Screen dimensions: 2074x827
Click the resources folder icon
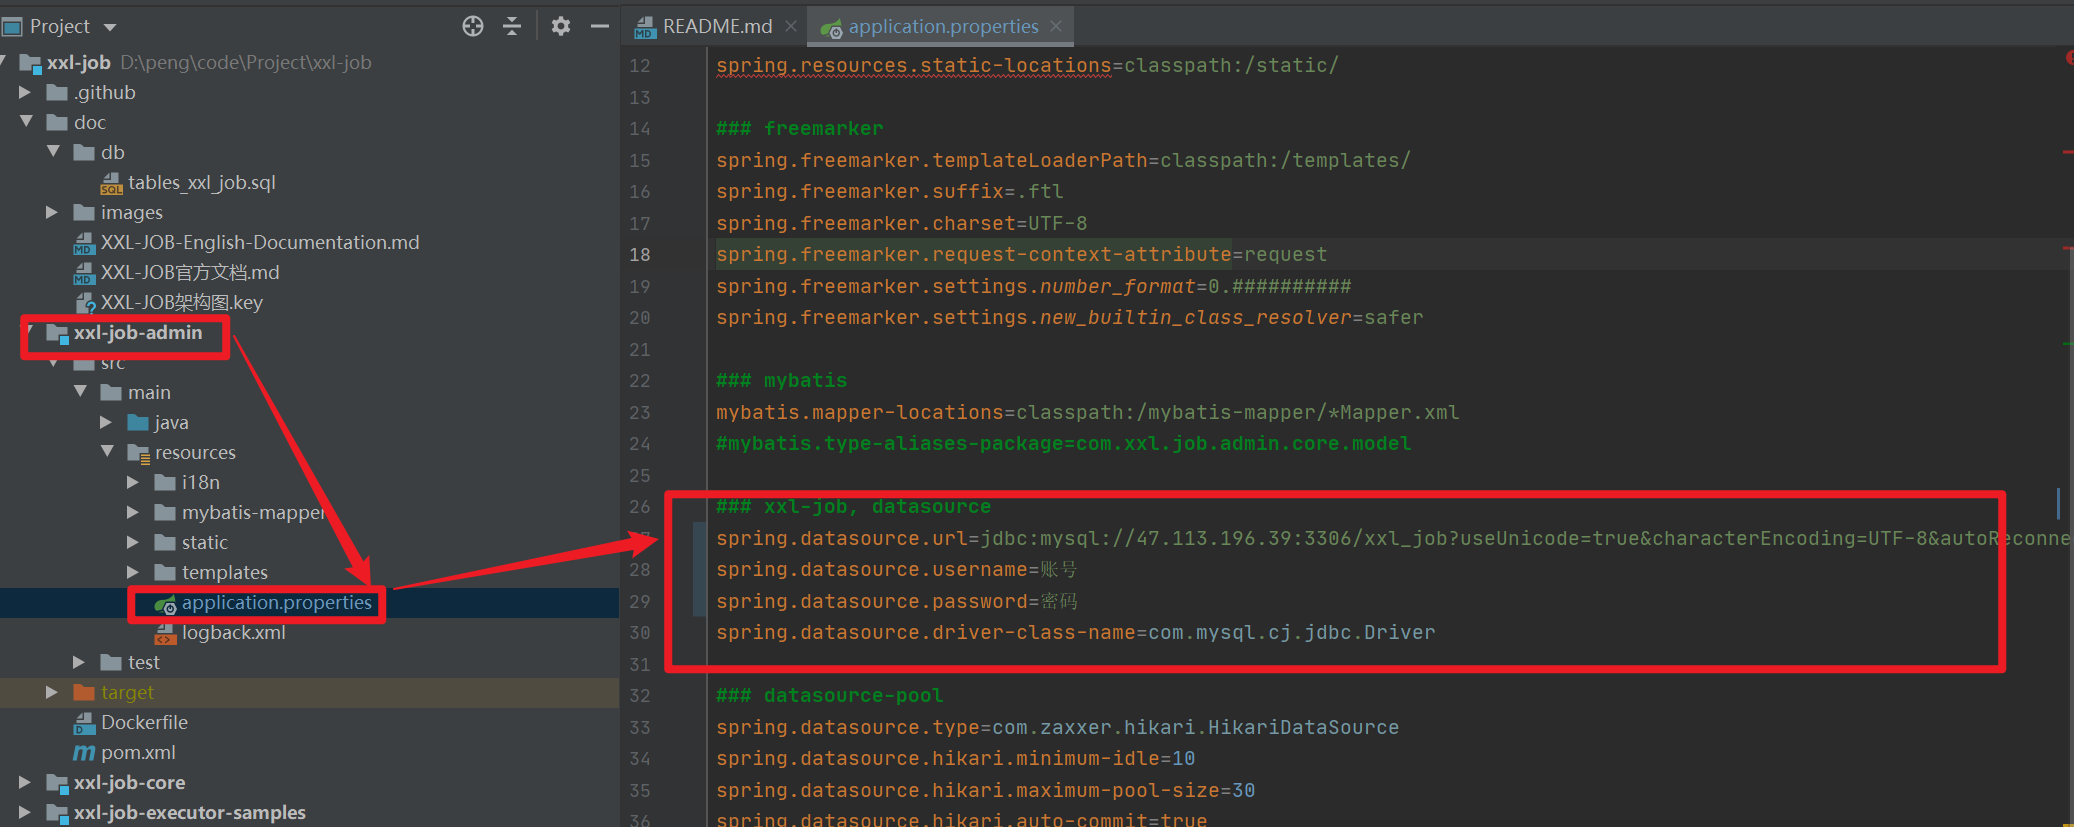[x=139, y=453]
